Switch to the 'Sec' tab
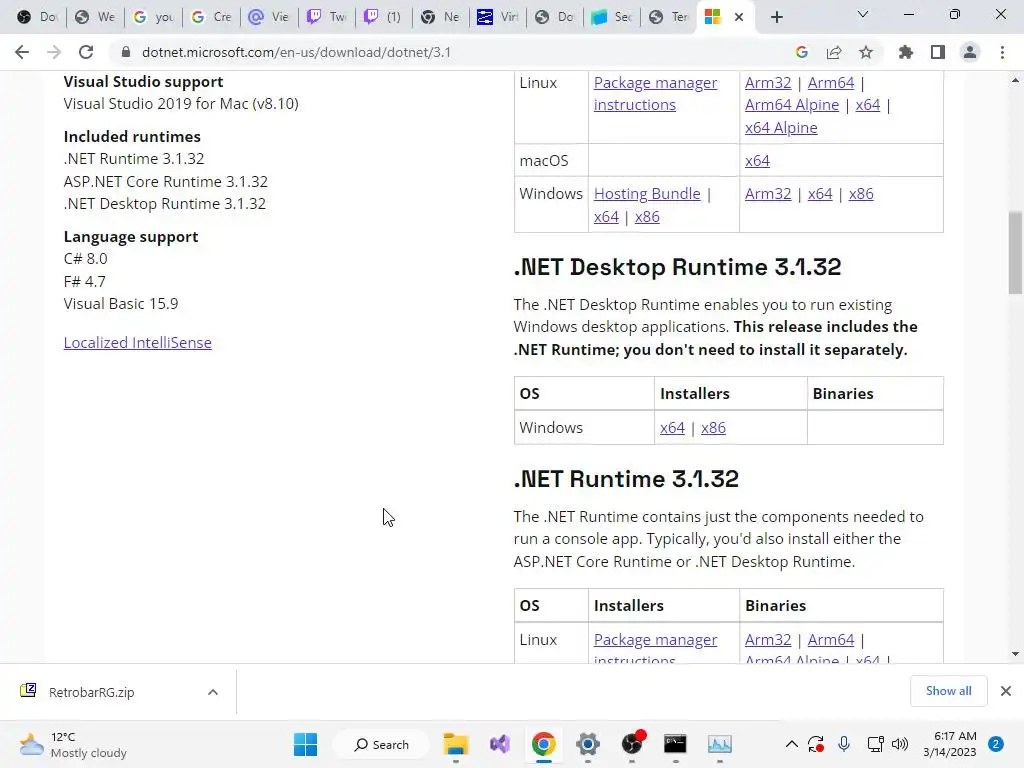The height and width of the screenshot is (768, 1024). click(x=612, y=17)
